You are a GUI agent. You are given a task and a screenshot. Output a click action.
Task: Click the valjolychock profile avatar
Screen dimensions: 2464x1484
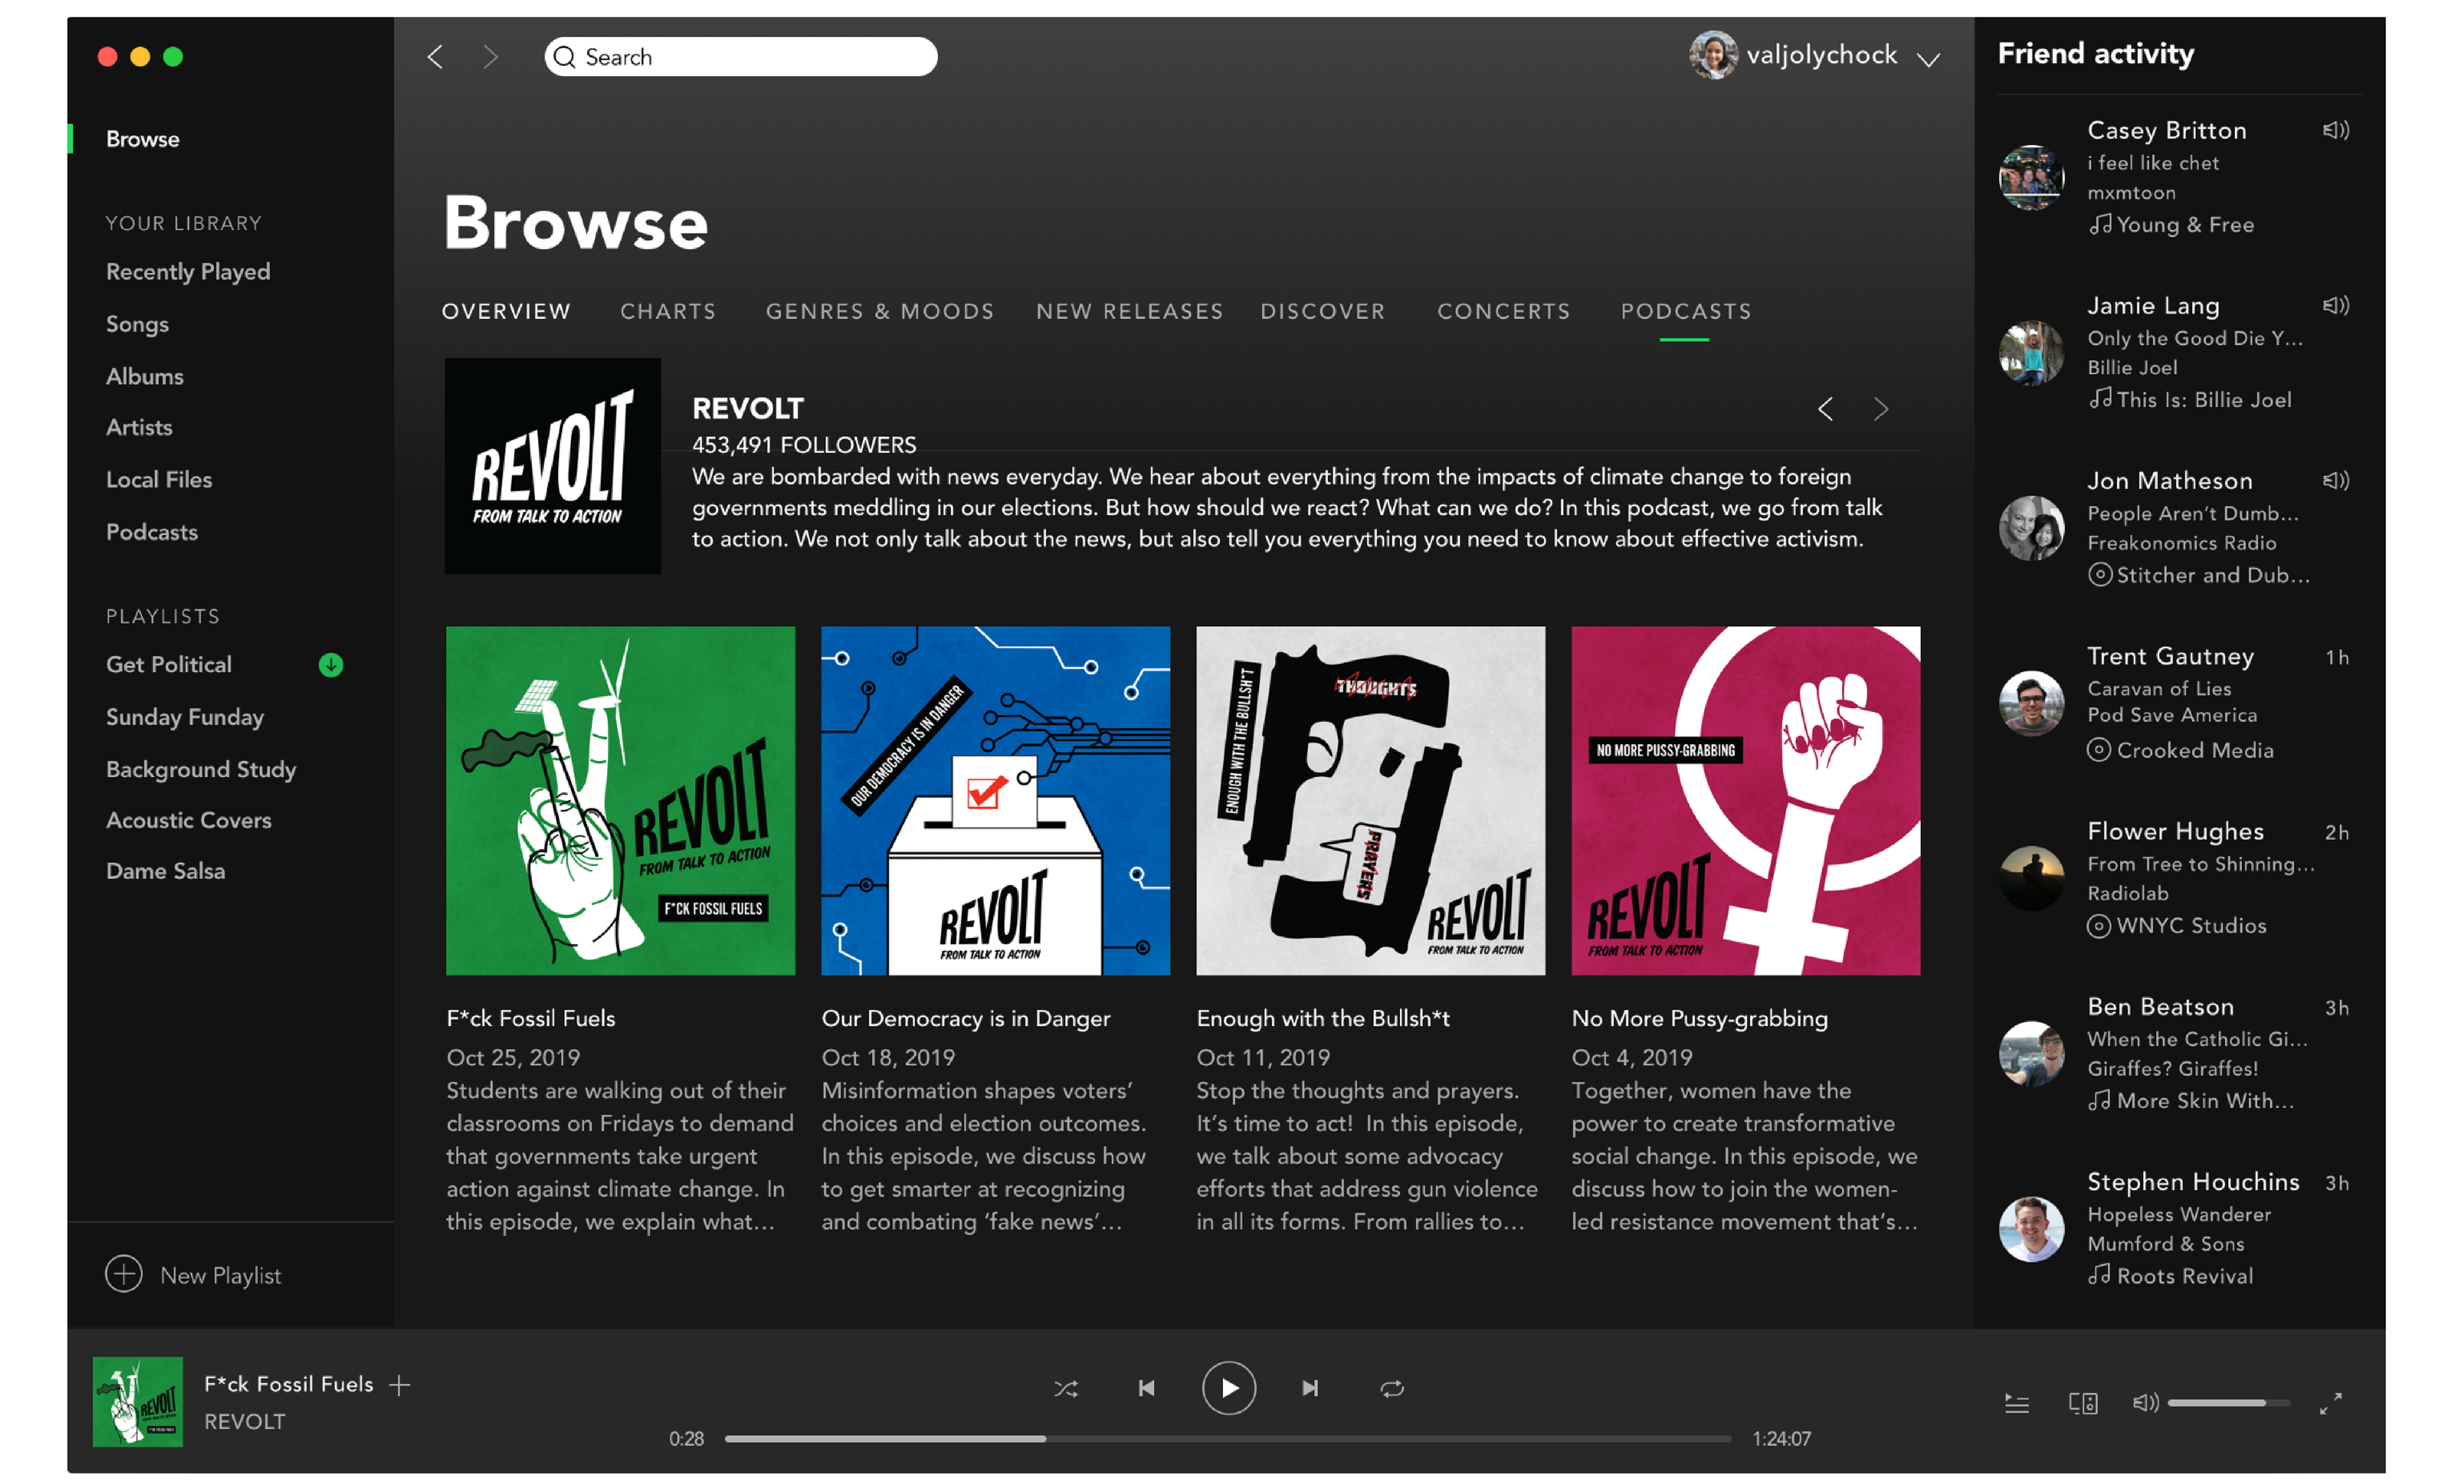point(1713,55)
